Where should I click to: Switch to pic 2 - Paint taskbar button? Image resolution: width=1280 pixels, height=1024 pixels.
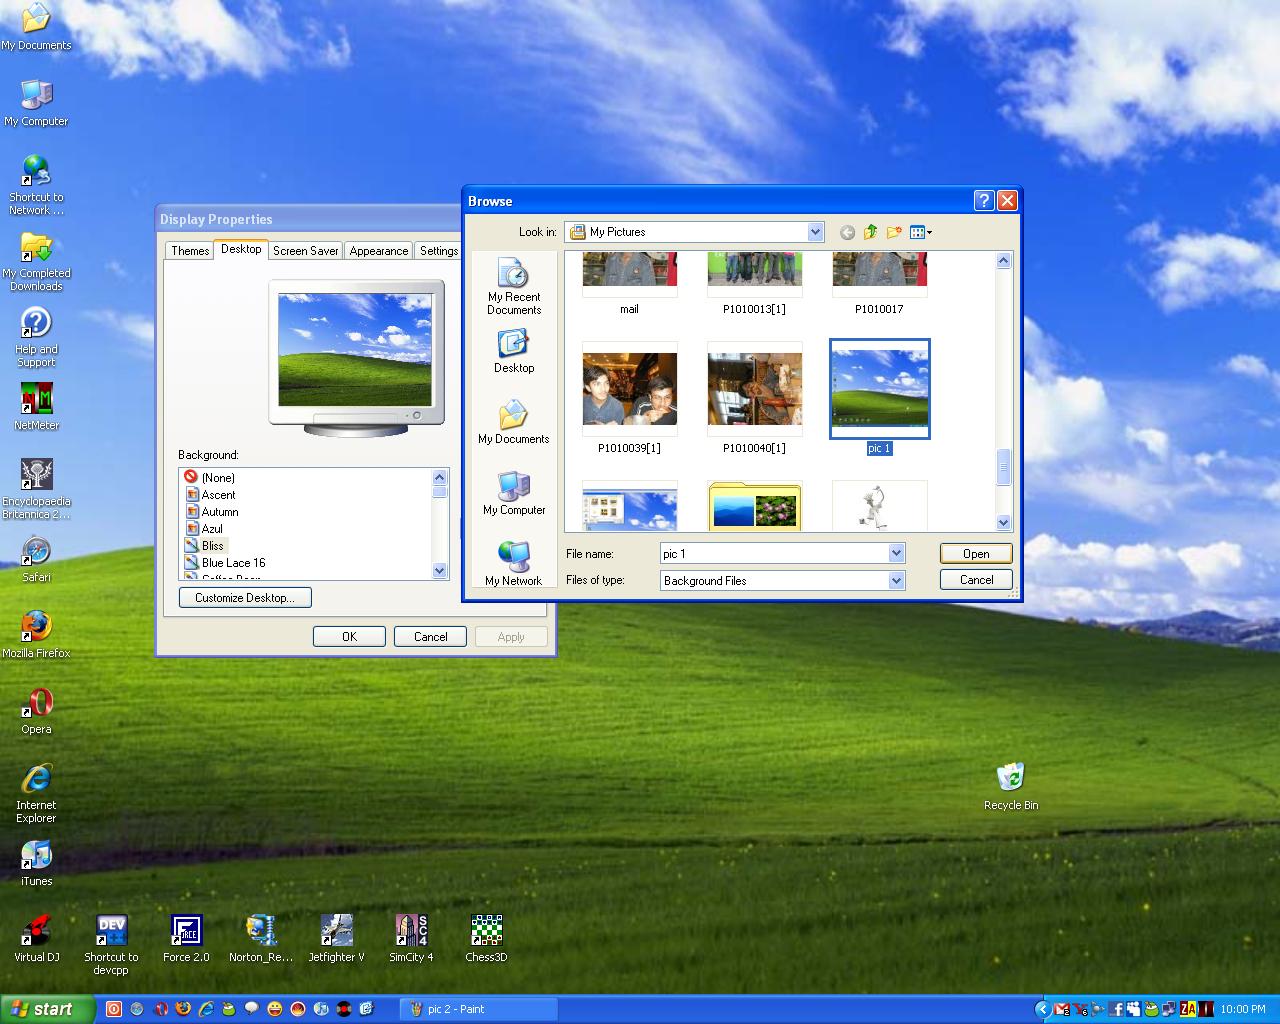(478, 1009)
